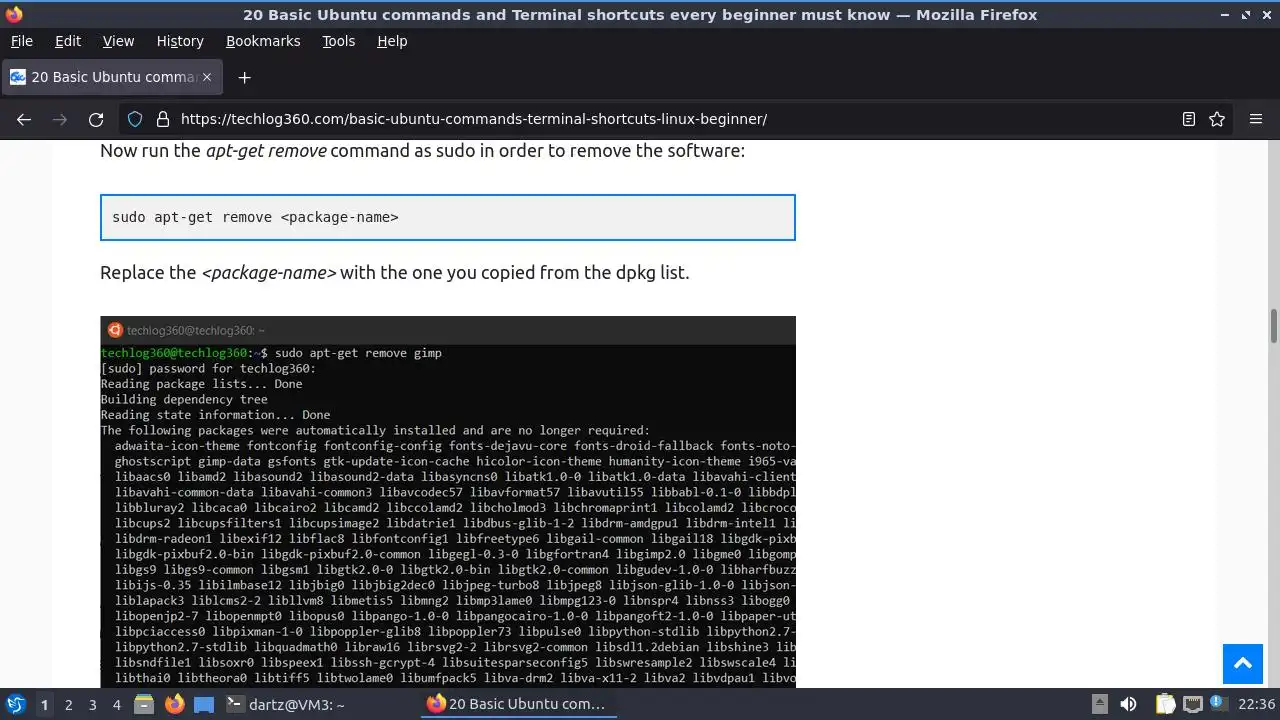Click the sudo apt-get remove code box

[448, 217]
